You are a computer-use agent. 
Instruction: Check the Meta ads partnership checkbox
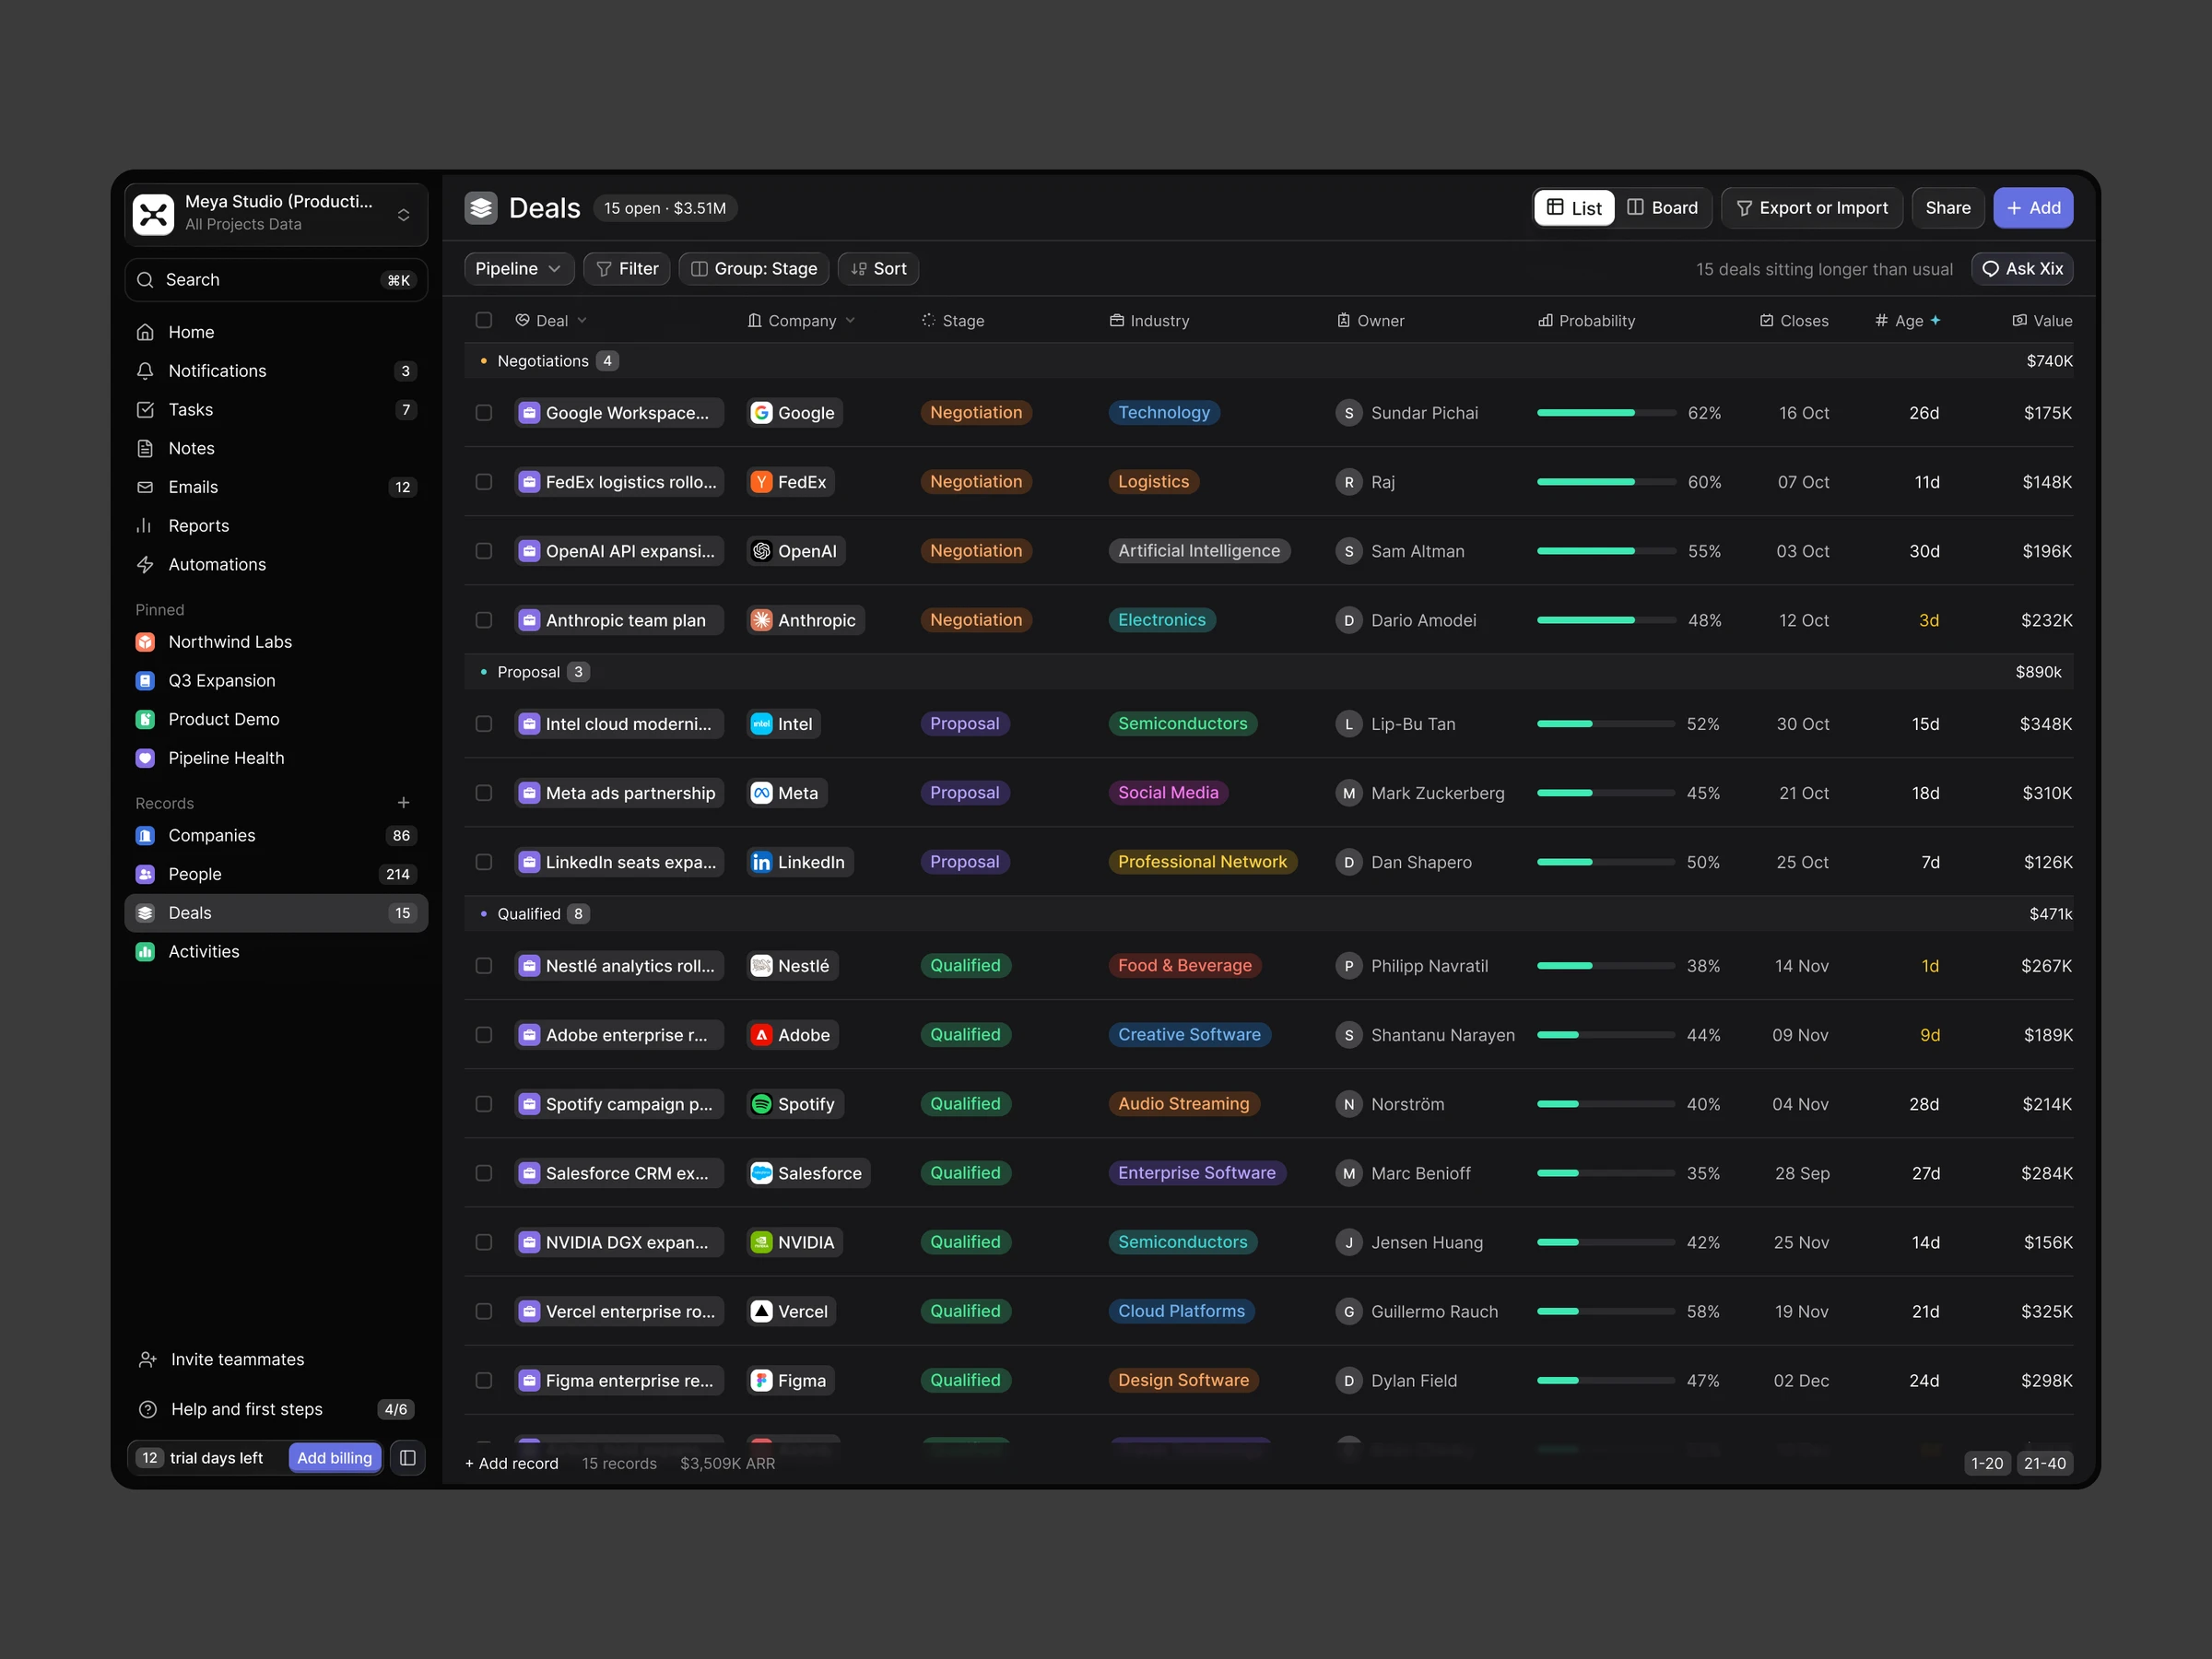[x=484, y=793]
